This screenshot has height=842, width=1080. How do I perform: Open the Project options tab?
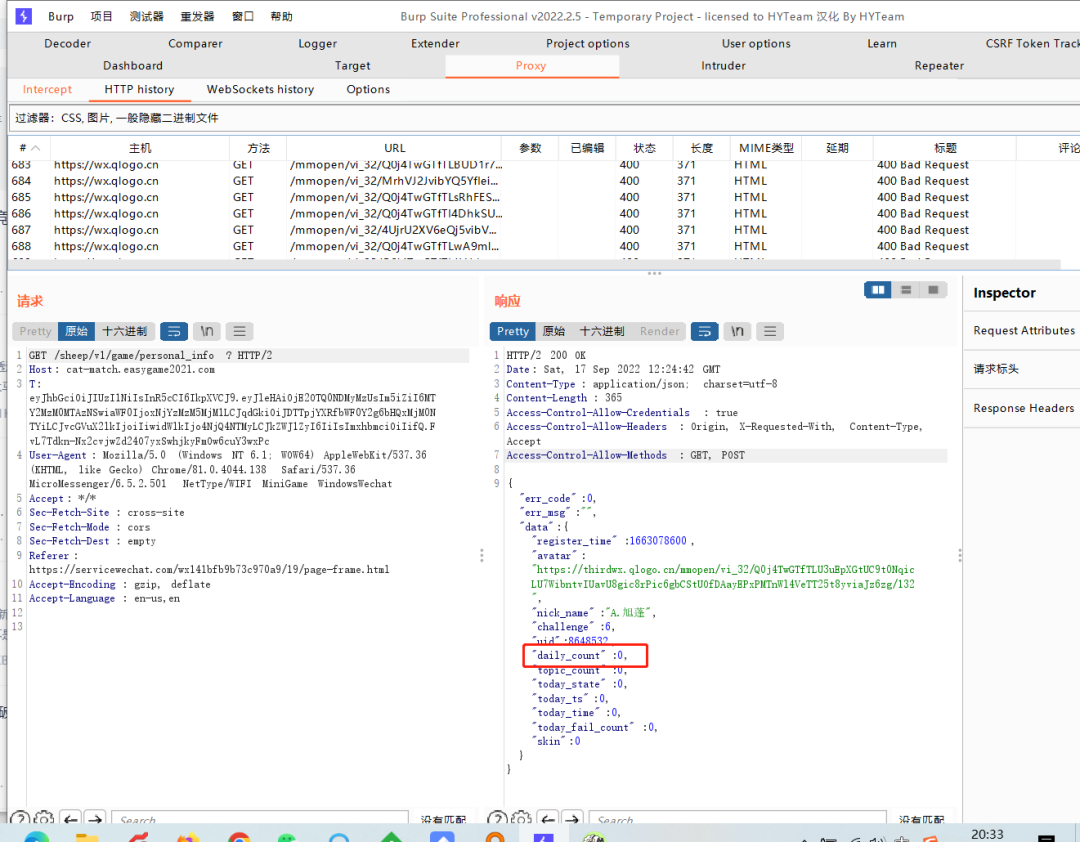(x=588, y=43)
